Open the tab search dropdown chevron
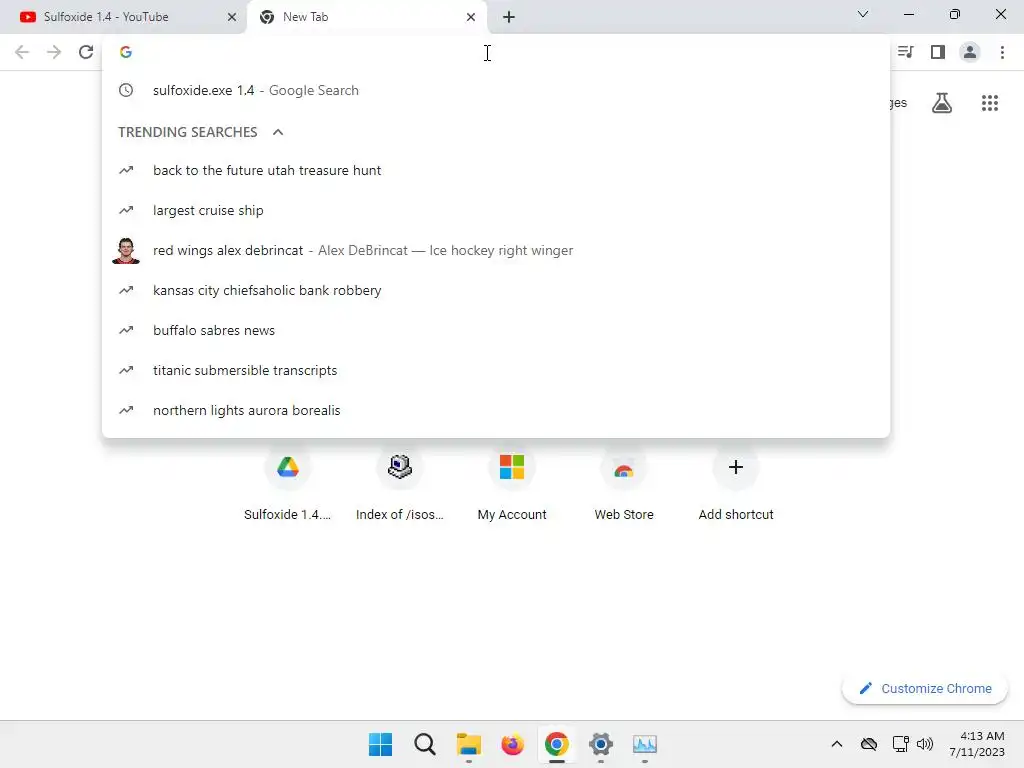The height and width of the screenshot is (768, 1024). click(863, 14)
